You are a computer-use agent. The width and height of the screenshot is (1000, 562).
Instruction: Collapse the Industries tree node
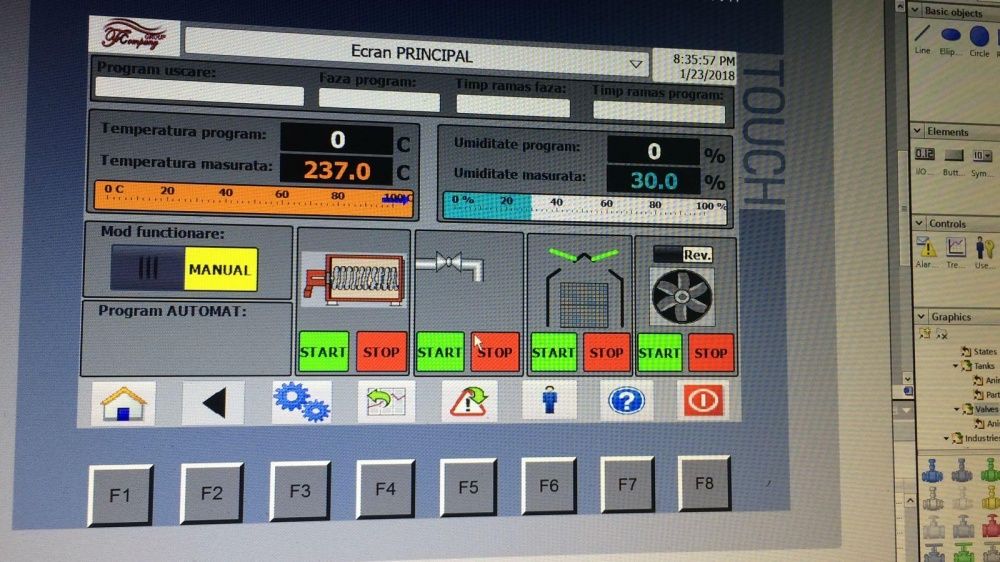(x=946, y=438)
